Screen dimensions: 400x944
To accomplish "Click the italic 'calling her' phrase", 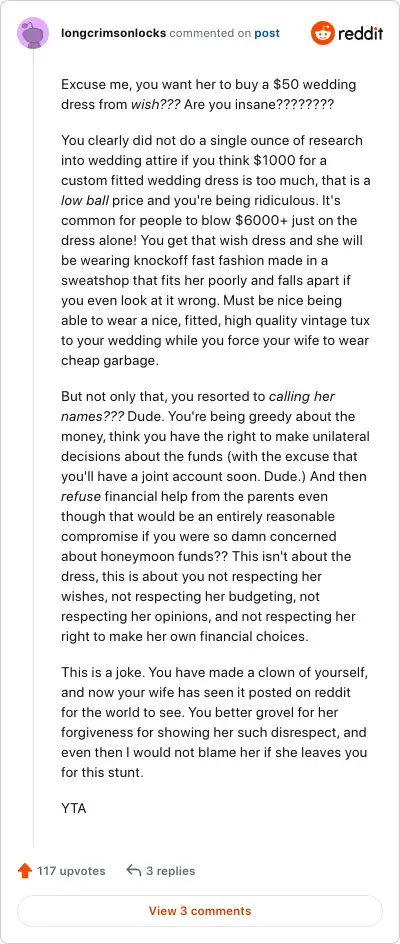I will (x=302, y=397).
